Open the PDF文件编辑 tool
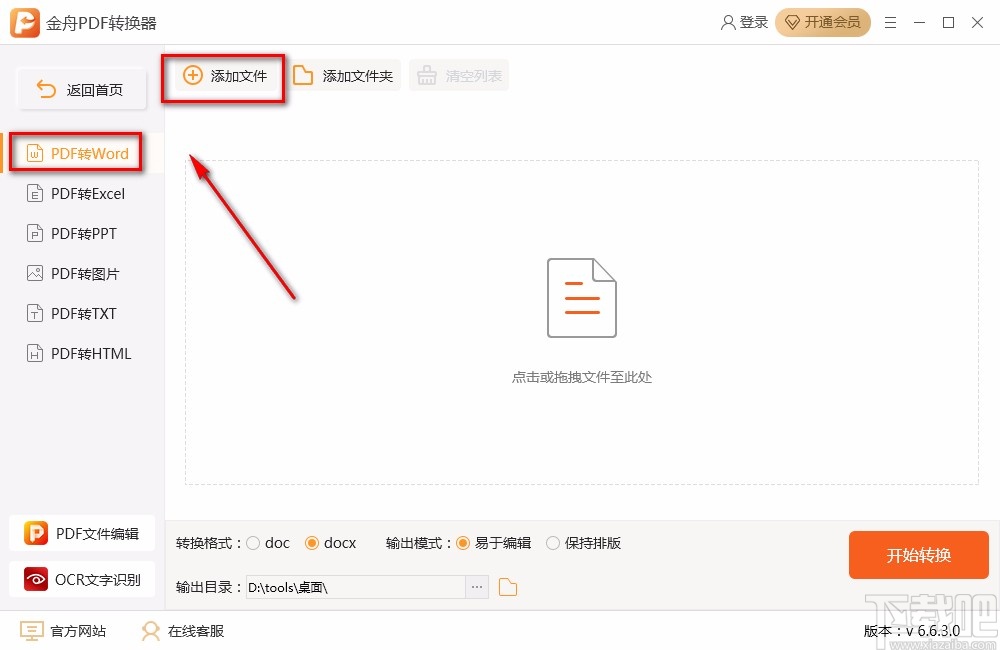 (82, 533)
